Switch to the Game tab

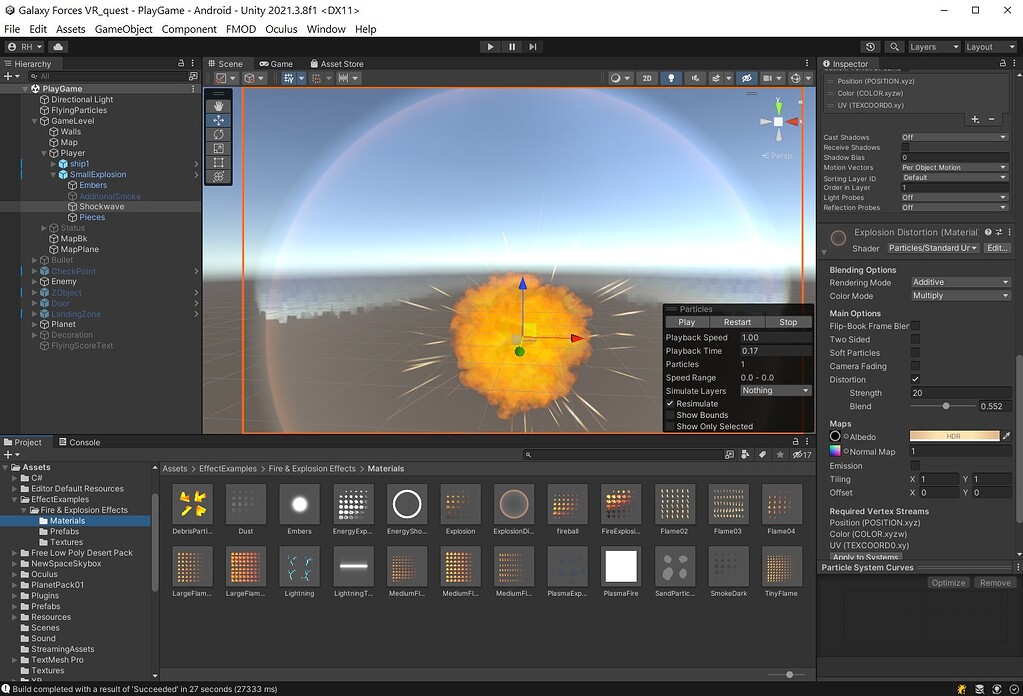pos(276,63)
